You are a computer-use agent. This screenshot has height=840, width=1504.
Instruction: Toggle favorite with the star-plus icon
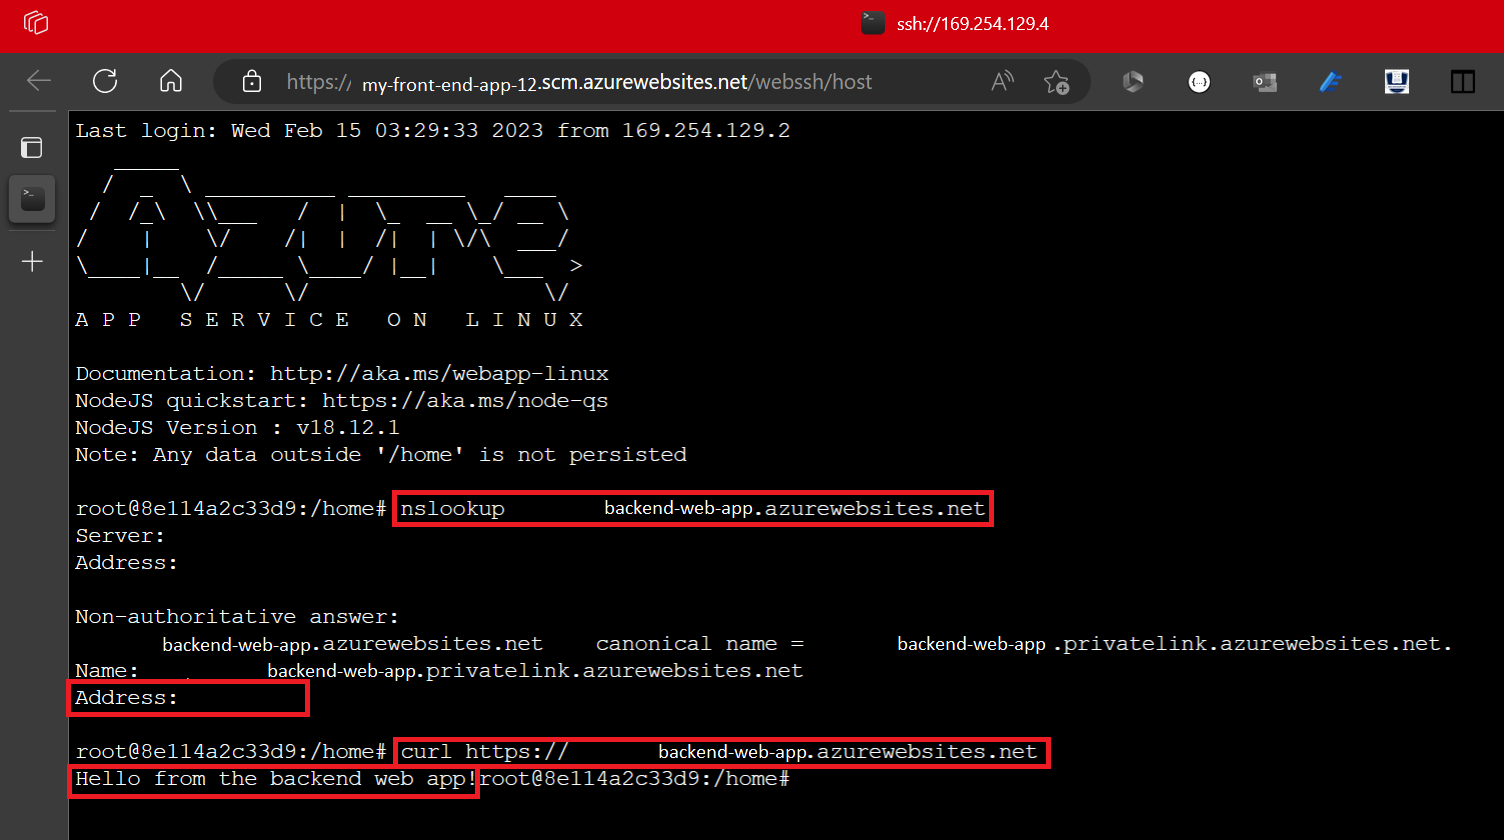coord(1057,82)
